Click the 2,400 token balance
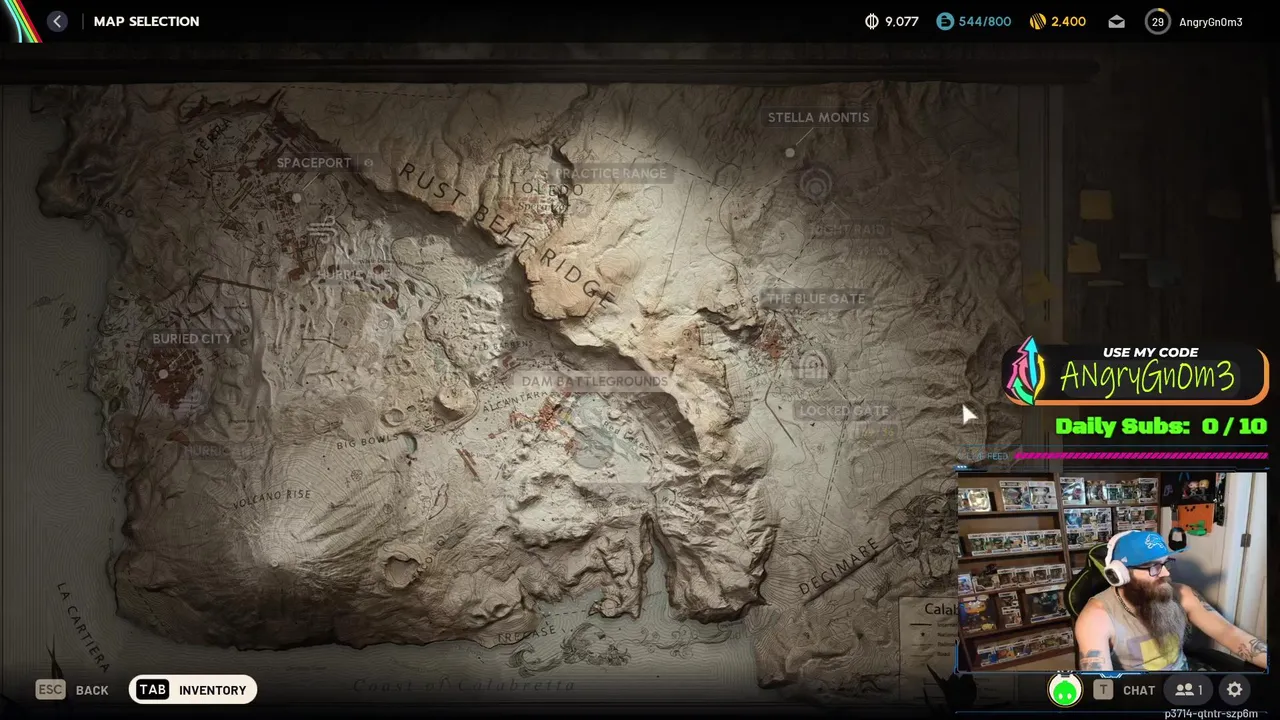 pos(1068,21)
